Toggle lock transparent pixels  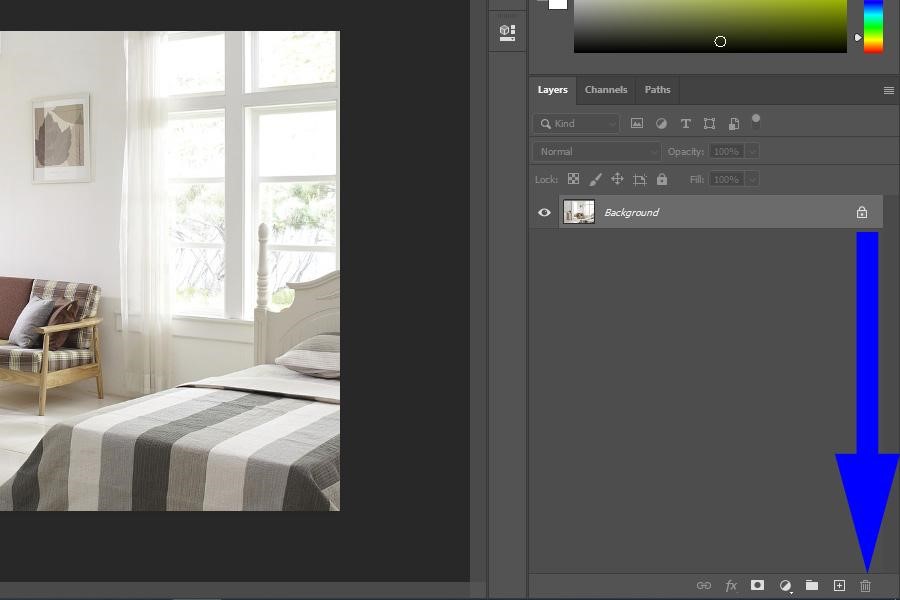573,180
